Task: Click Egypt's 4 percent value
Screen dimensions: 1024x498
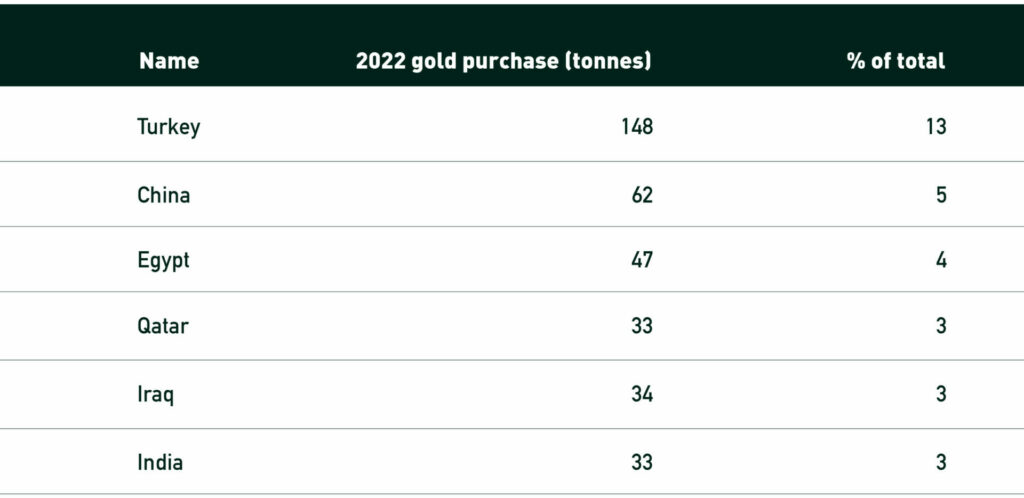Action: coord(941,260)
